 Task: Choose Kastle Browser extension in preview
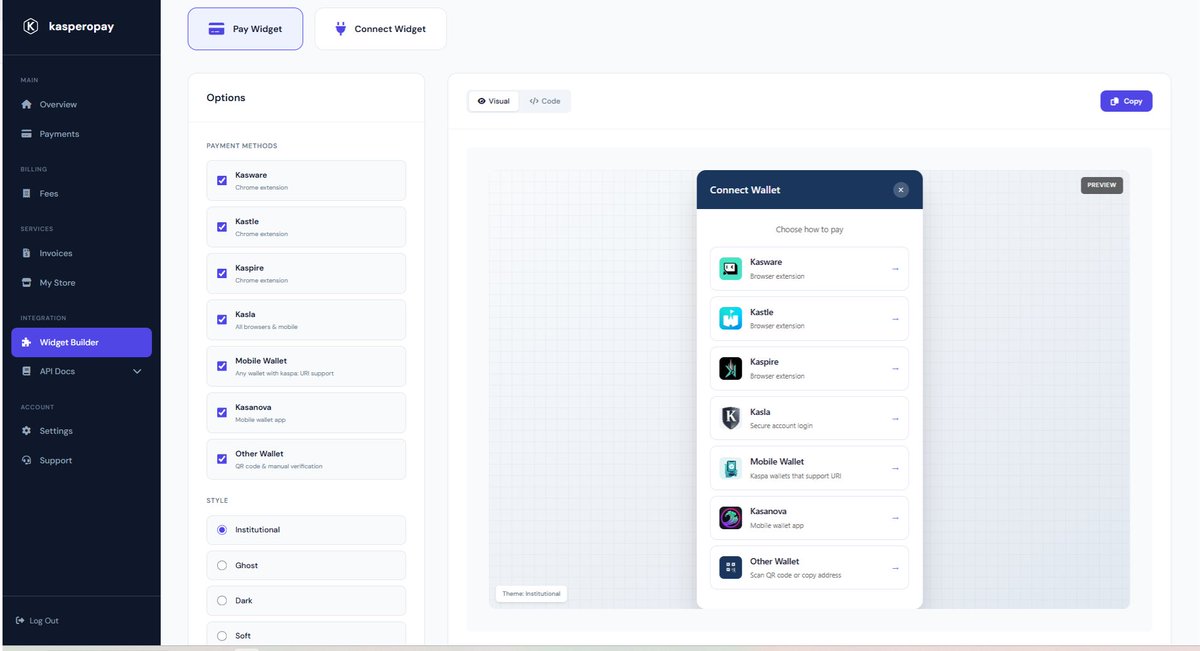click(x=809, y=319)
